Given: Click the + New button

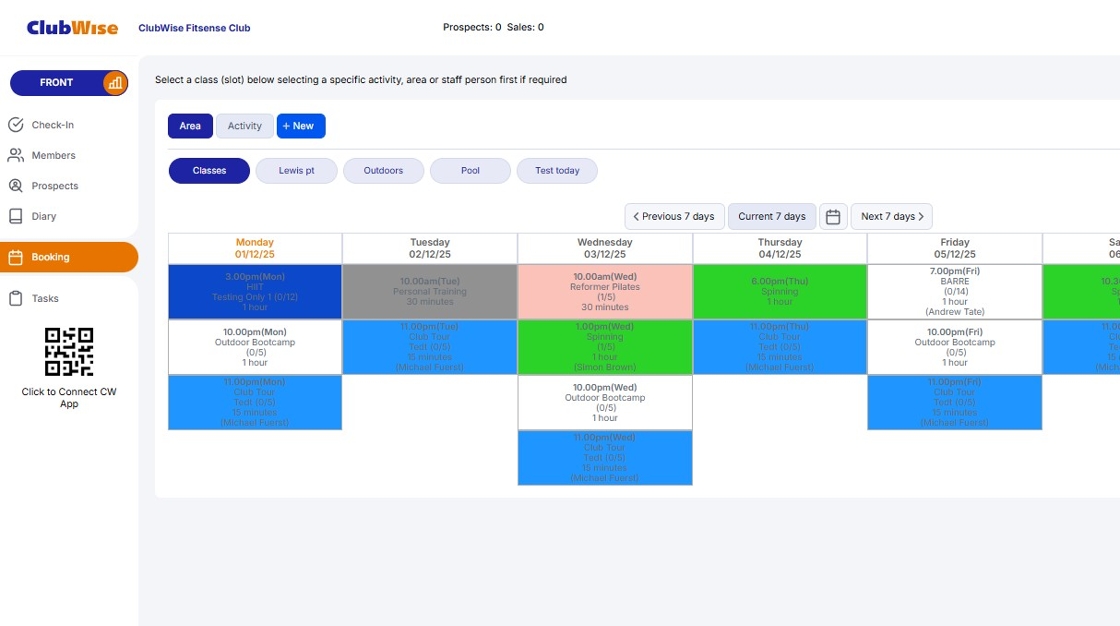Looking at the screenshot, I should pyautogui.click(x=301, y=126).
